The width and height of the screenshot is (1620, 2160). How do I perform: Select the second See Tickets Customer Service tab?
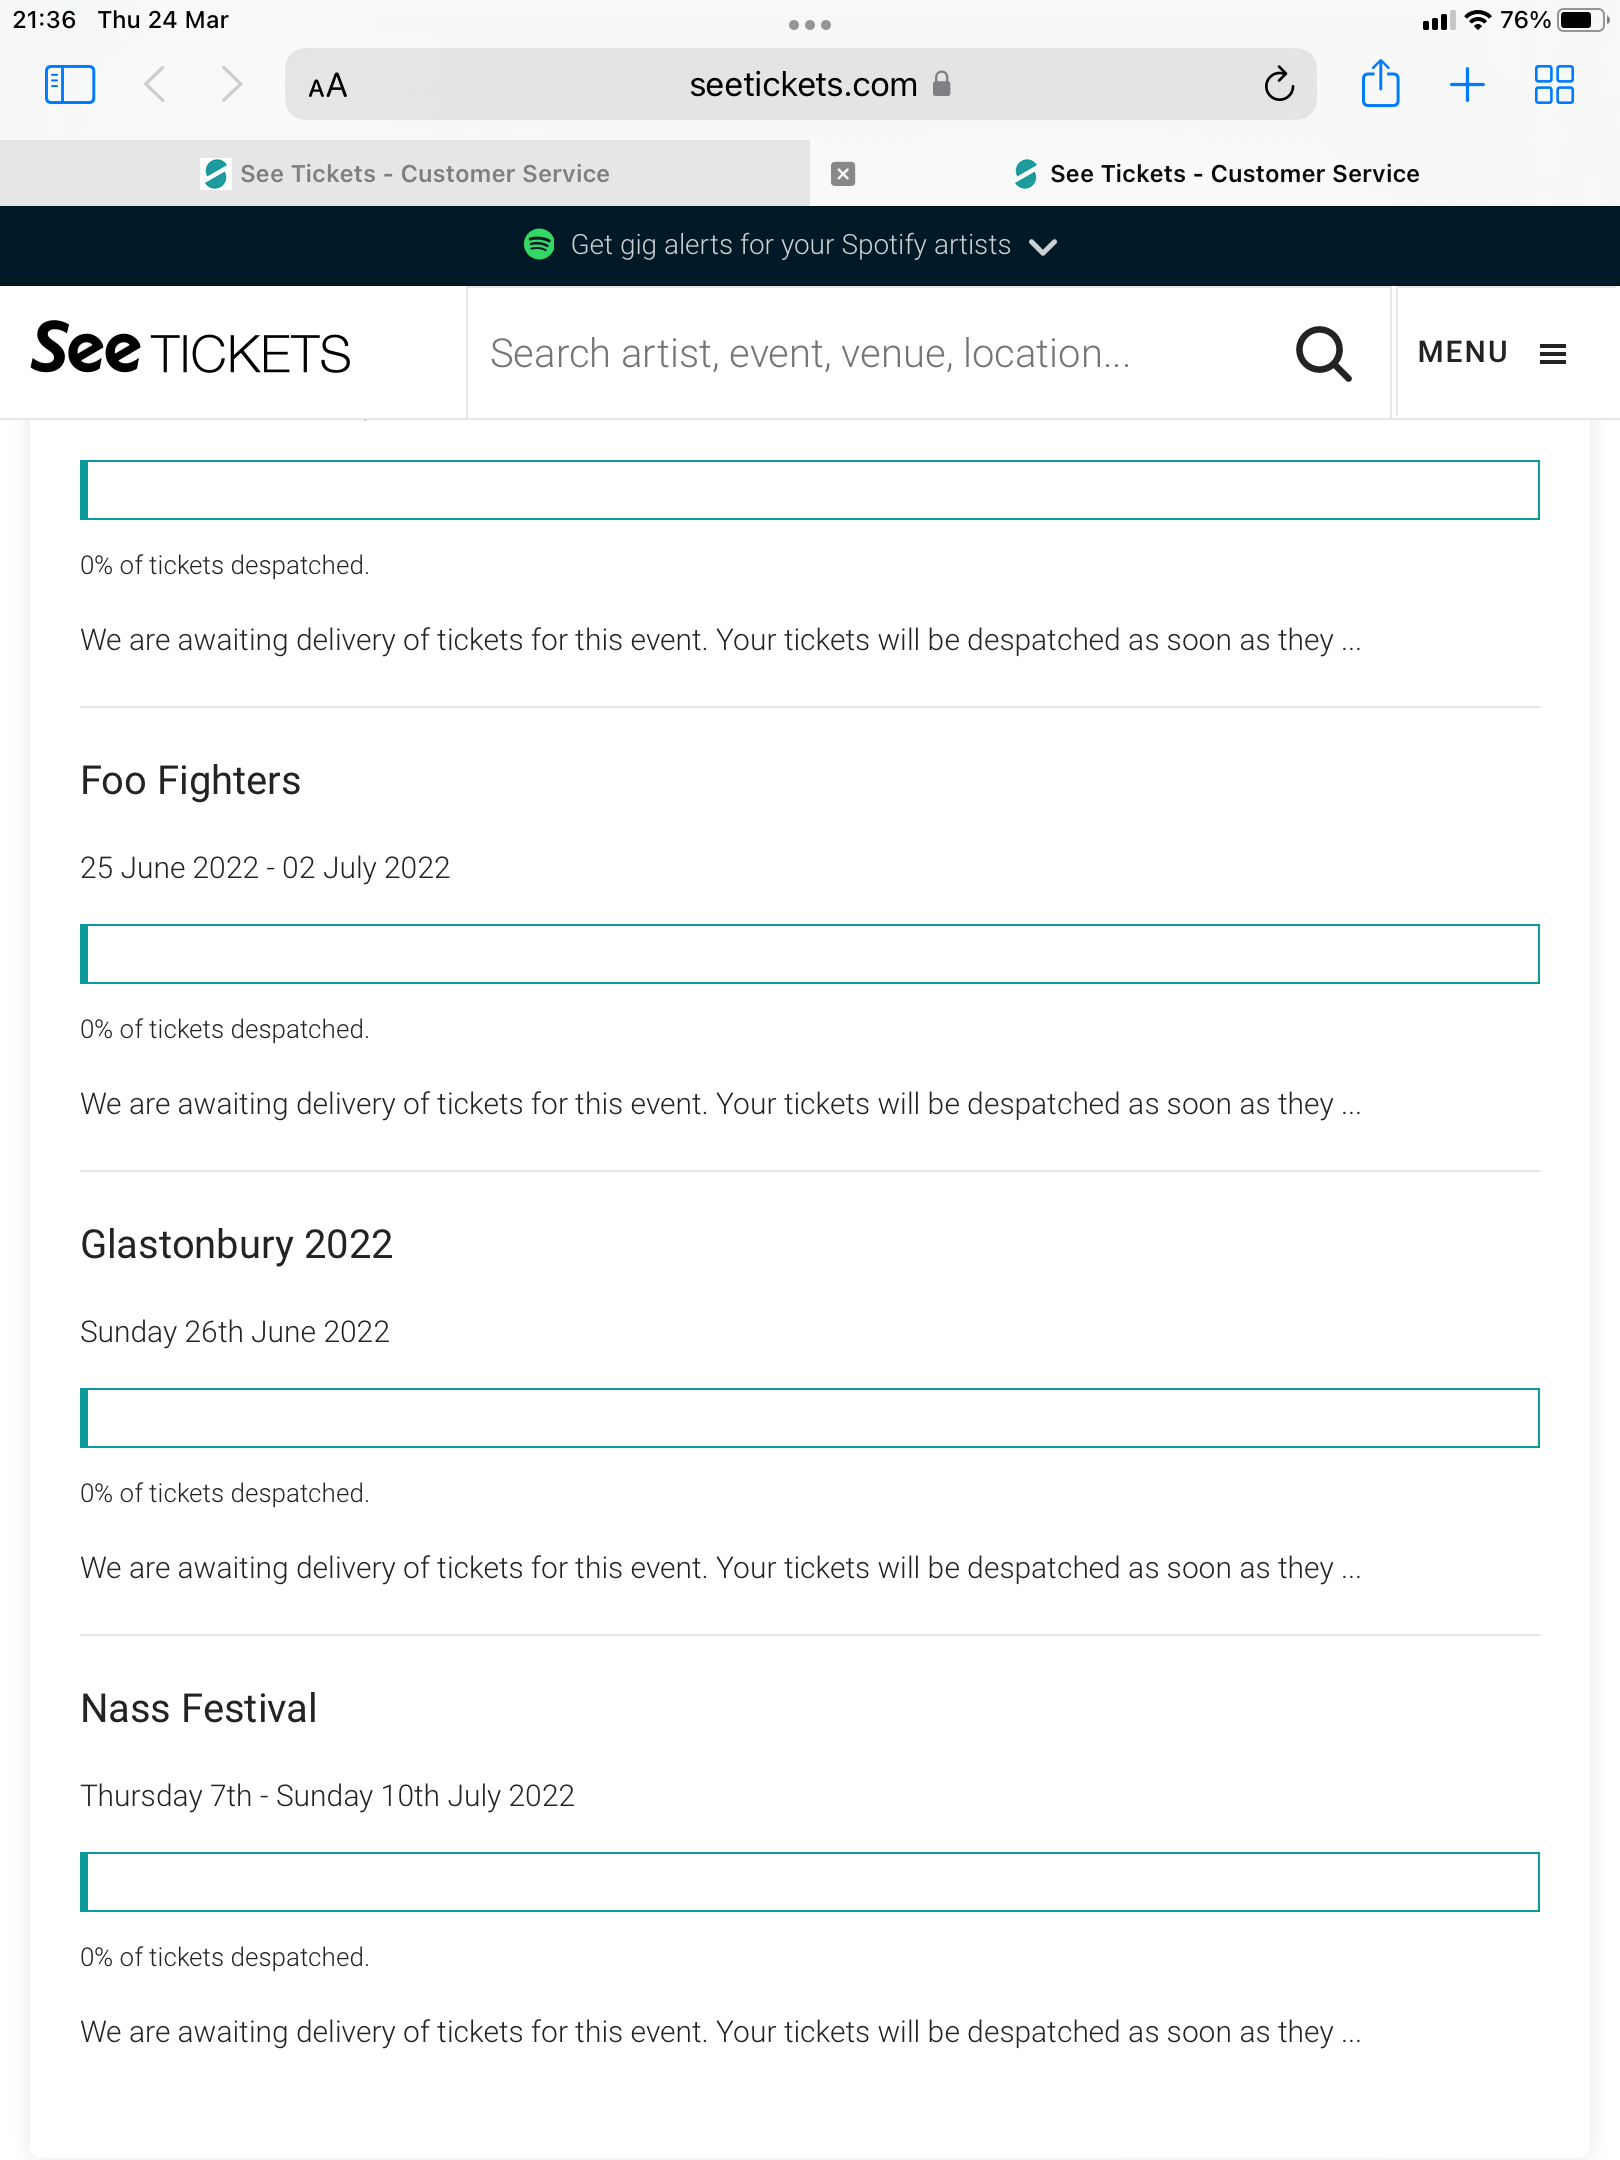1215,174
